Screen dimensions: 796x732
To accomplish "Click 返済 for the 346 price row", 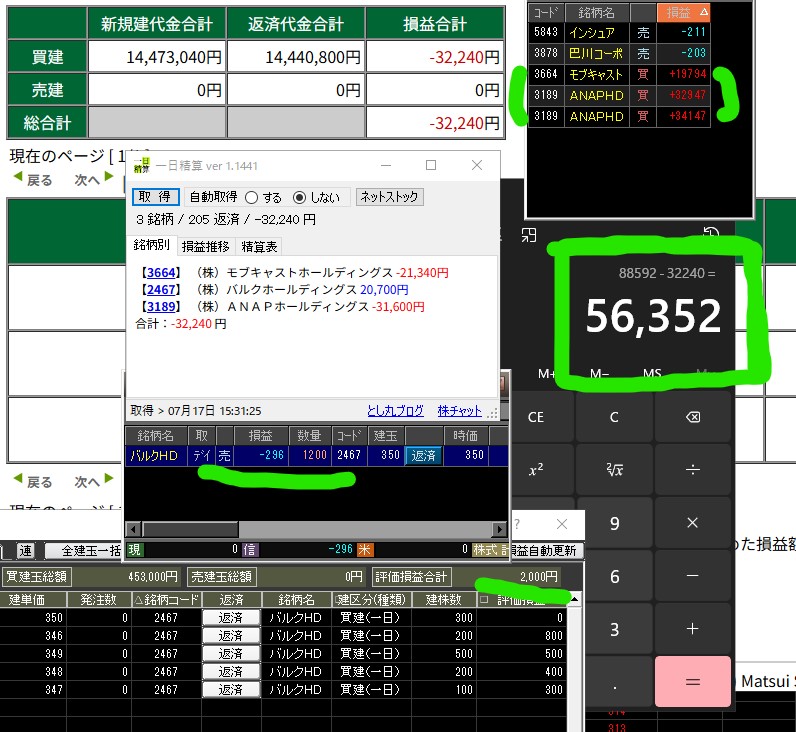I will [x=231, y=636].
